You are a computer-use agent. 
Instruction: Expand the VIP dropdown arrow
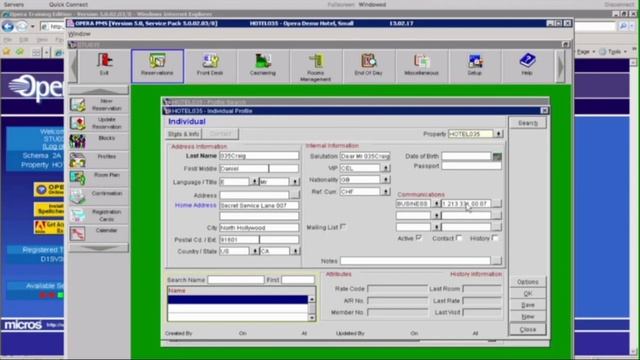click(386, 168)
